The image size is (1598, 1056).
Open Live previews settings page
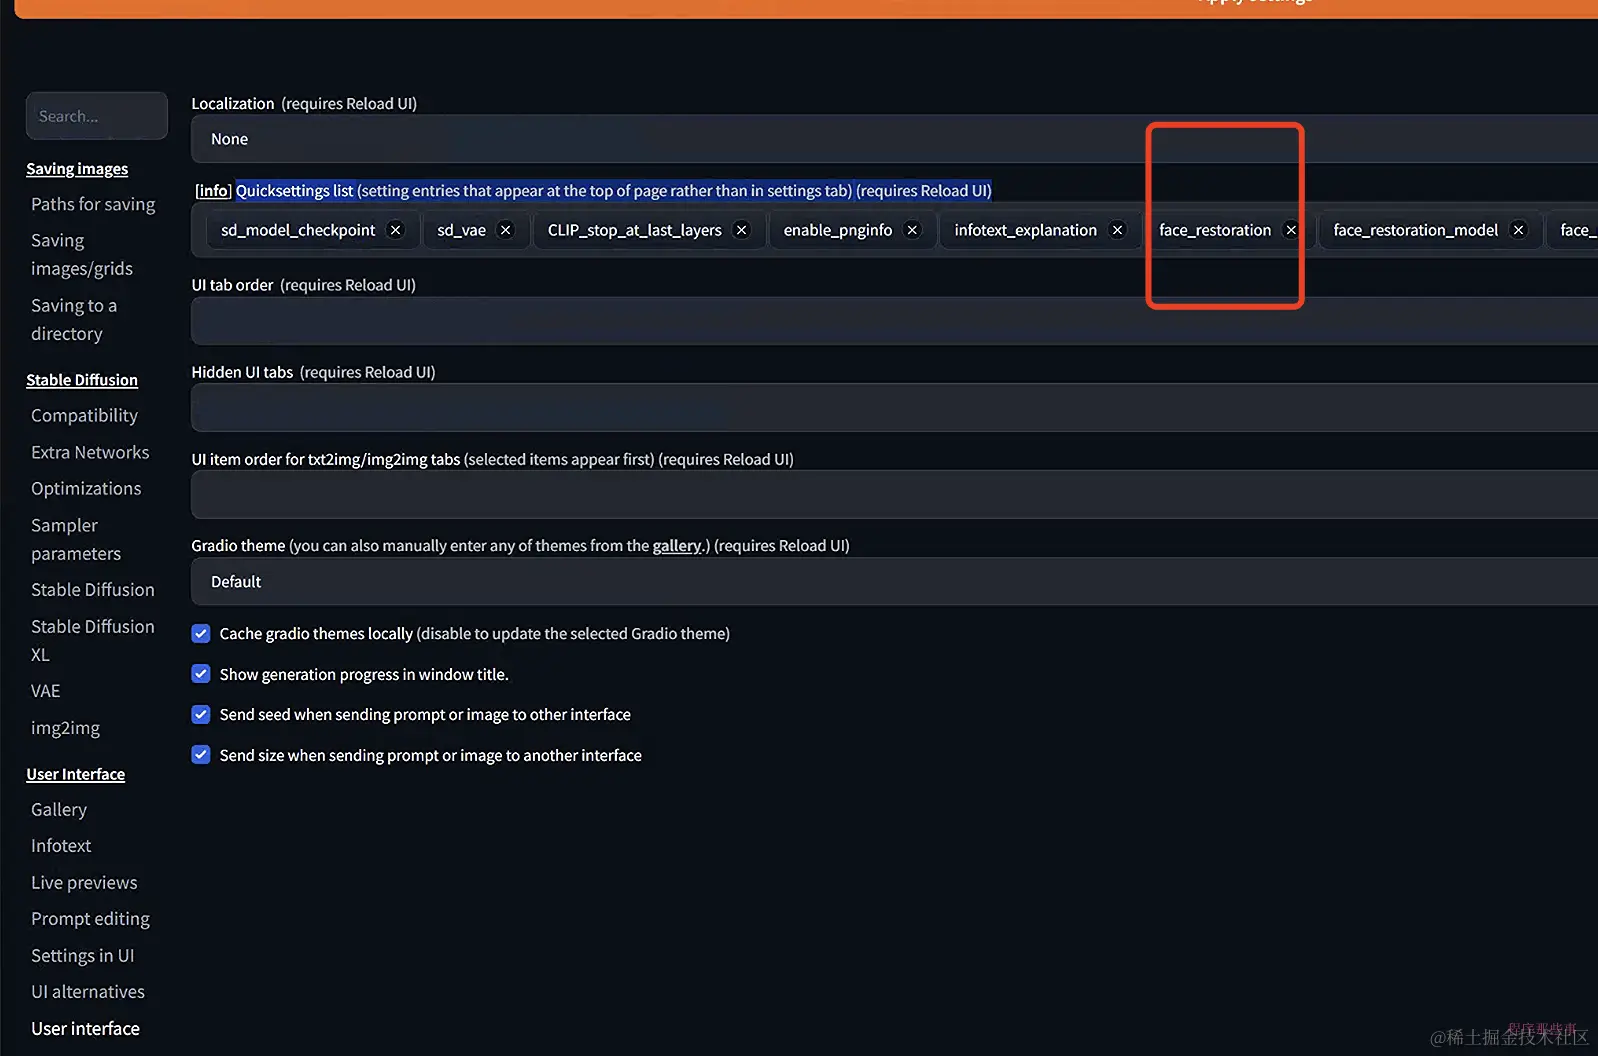84,883
